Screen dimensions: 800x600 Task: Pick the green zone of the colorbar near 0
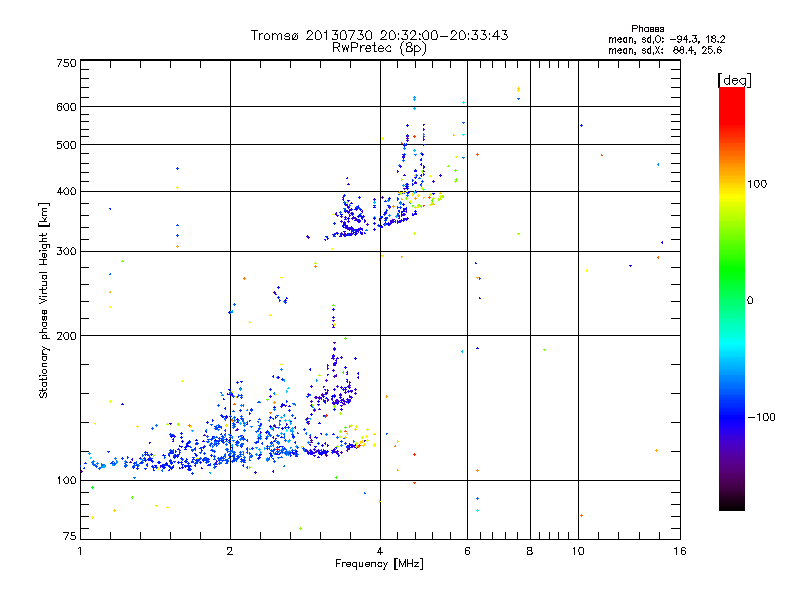coord(732,286)
